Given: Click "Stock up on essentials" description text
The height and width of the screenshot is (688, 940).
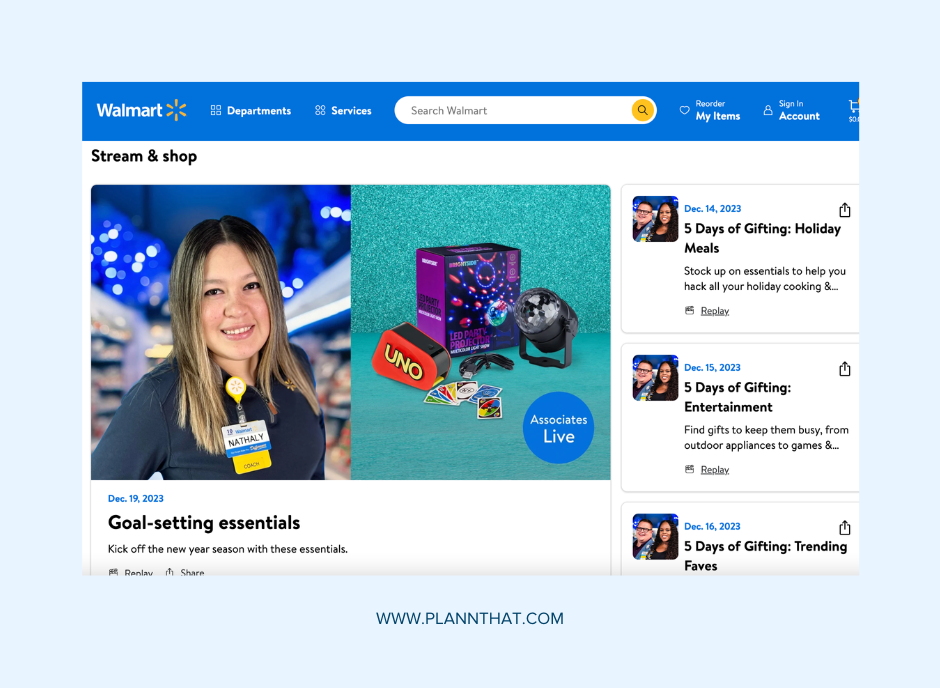Looking at the screenshot, I should click(x=765, y=279).
